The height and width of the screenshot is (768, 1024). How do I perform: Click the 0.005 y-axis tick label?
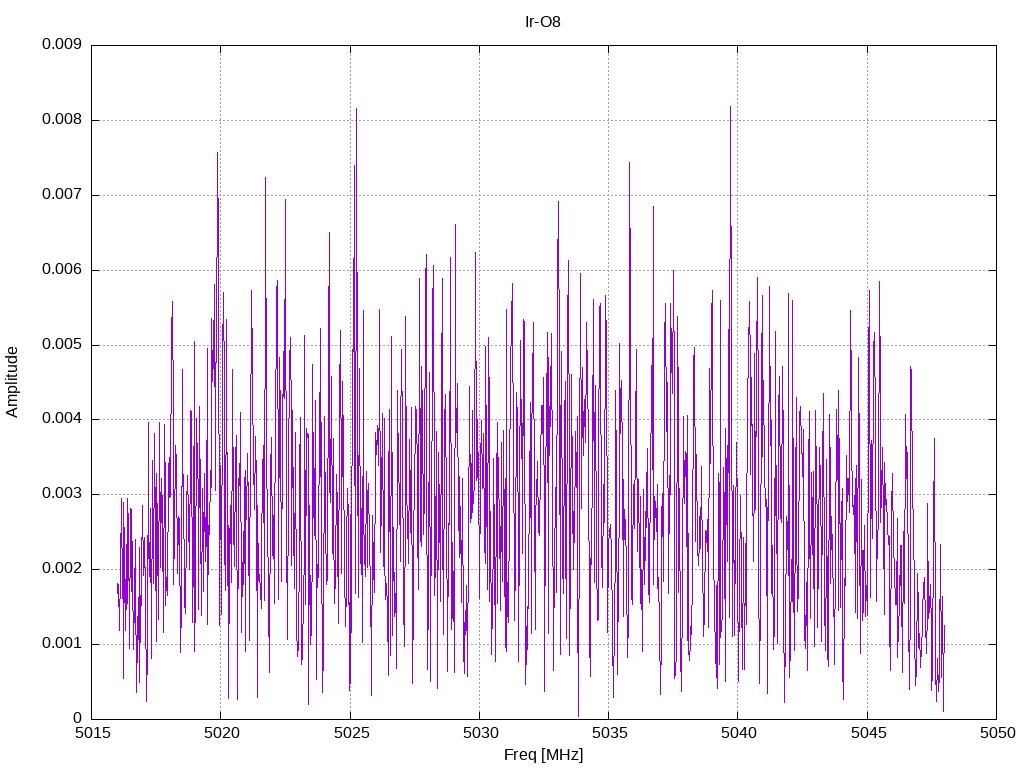(x=62, y=344)
